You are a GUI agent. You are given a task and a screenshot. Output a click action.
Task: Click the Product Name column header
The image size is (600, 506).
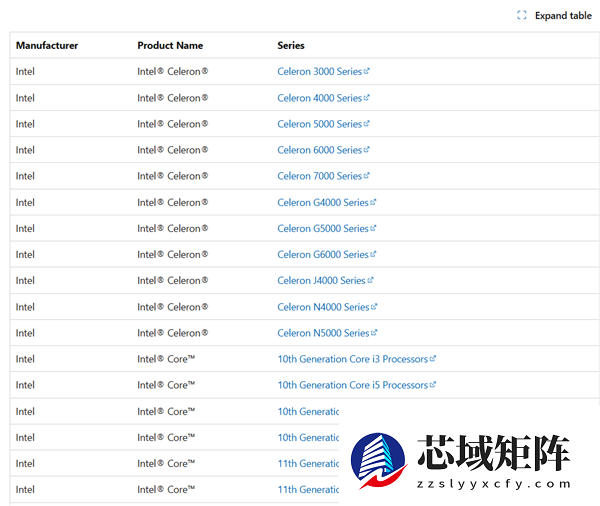(170, 46)
